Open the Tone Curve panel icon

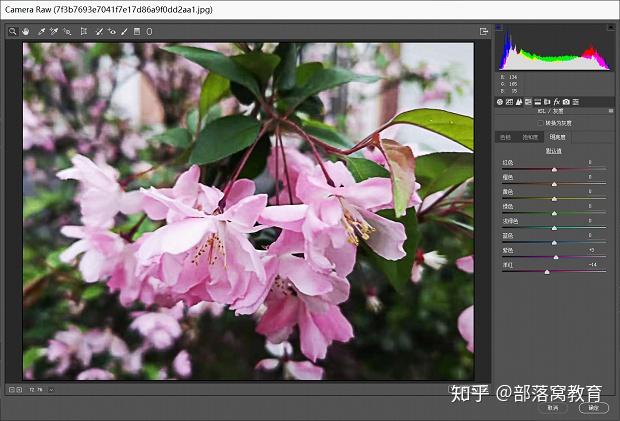(509, 102)
